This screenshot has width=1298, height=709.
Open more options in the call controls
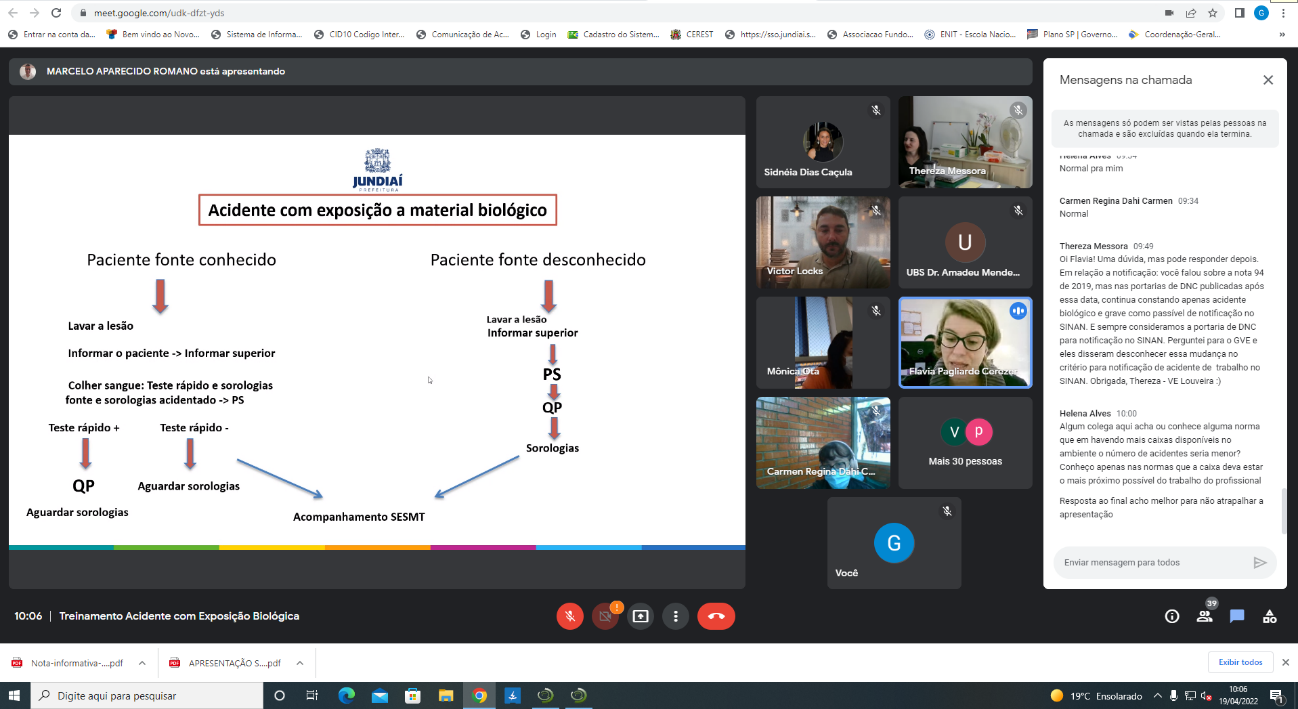click(677, 617)
